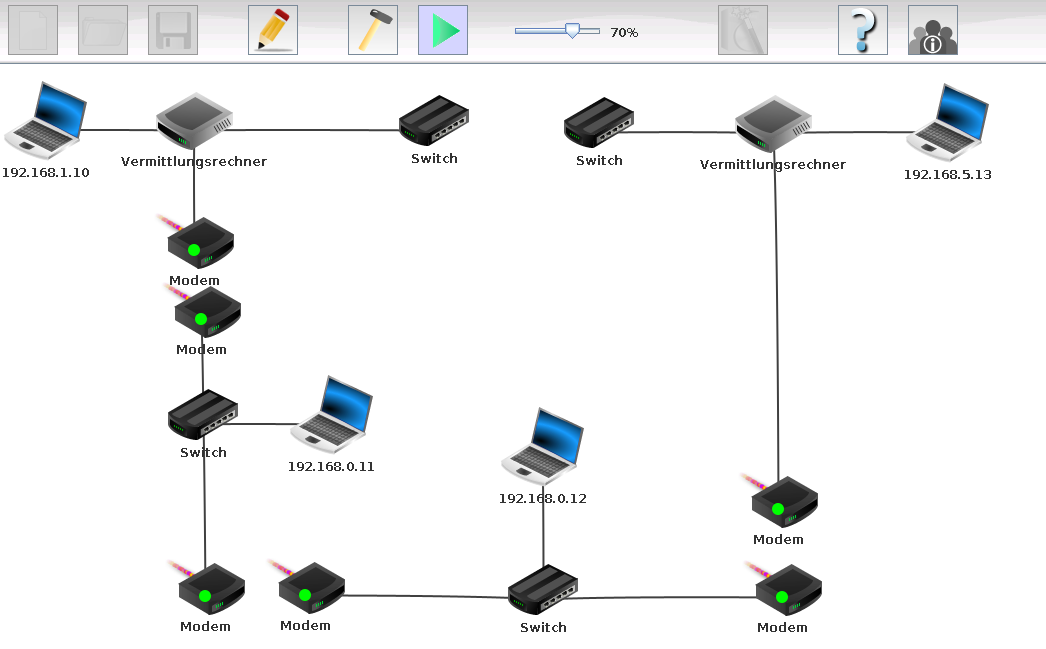Select the laptop labeled 192.168.1.10
The image size is (1046, 649).
pyautogui.click(x=45, y=121)
